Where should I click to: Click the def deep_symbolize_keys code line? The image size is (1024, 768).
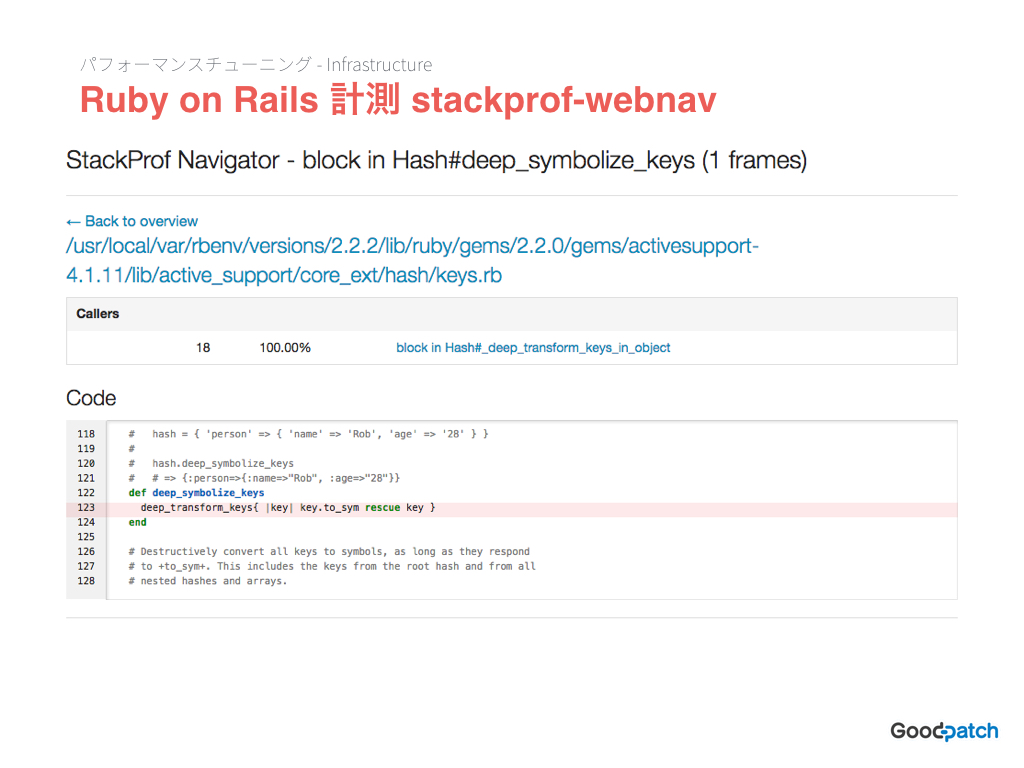point(197,493)
